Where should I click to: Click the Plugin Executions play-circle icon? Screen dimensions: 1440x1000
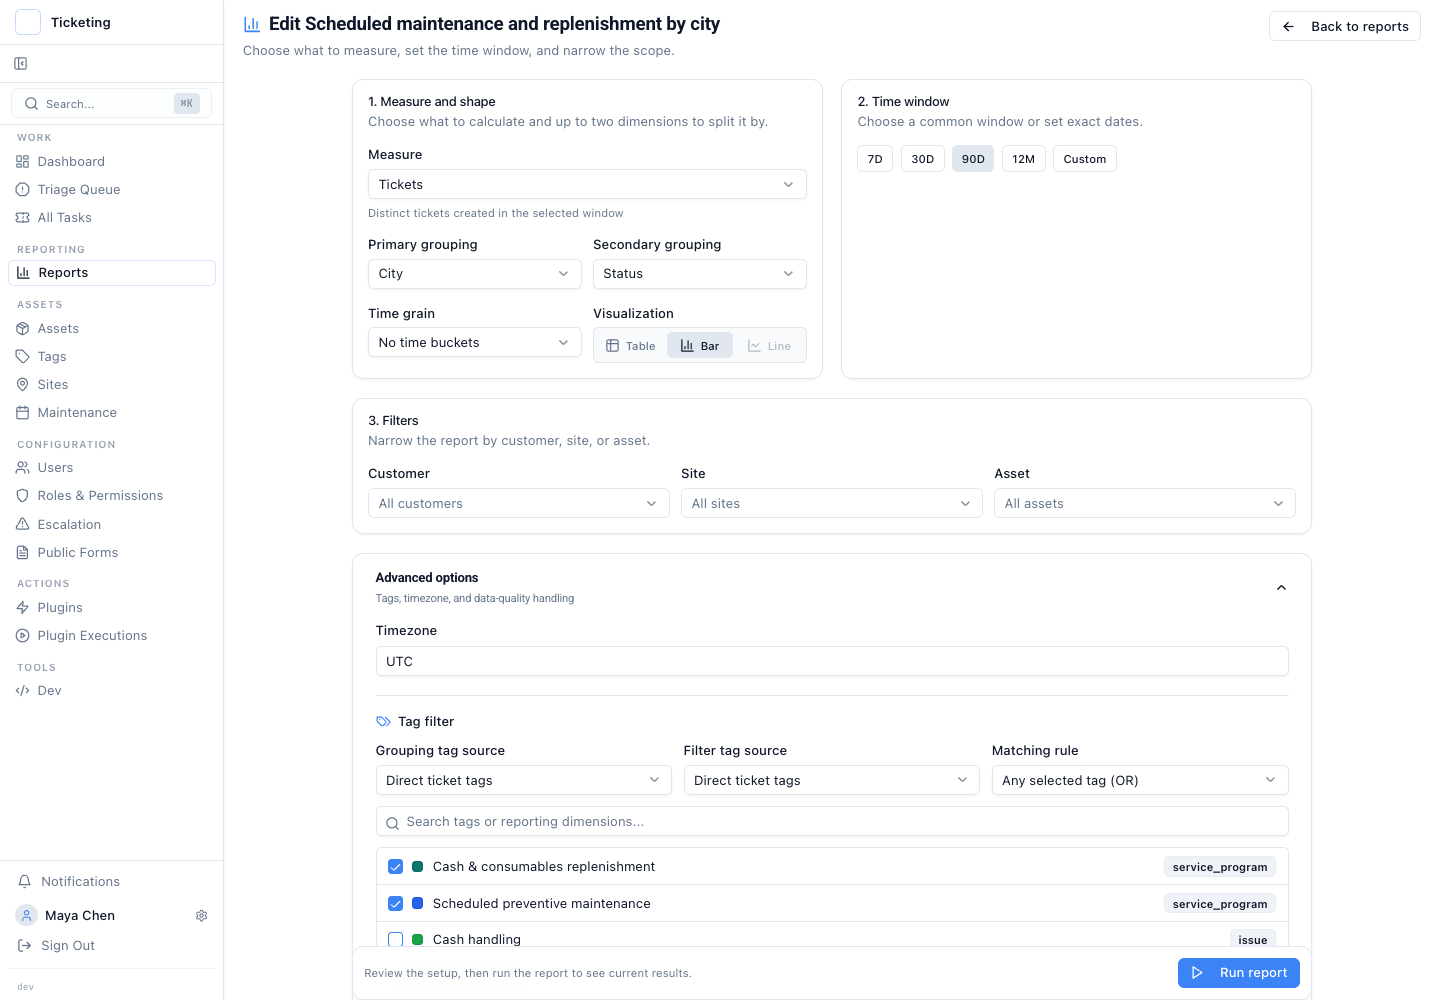pos(23,636)
